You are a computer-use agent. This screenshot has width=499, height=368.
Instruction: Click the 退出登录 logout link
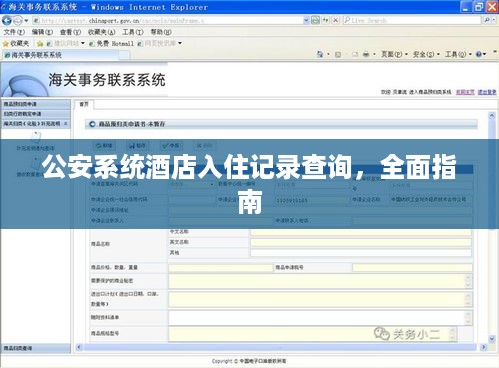487,92
